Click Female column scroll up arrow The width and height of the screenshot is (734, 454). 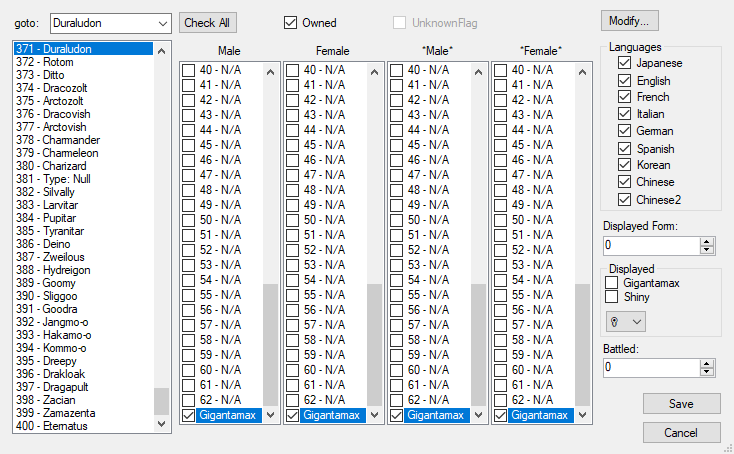pos(374,72)
